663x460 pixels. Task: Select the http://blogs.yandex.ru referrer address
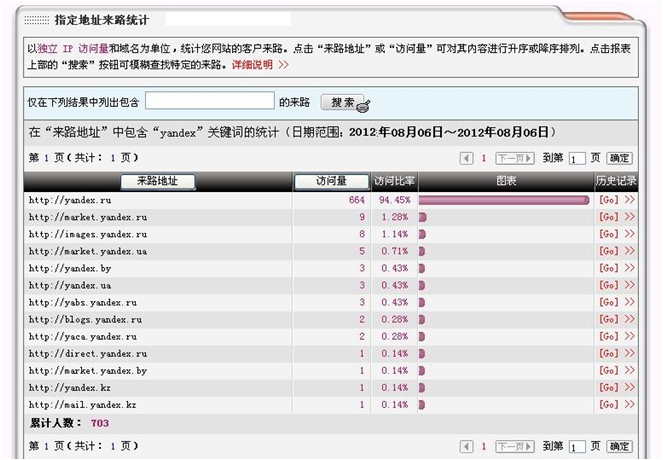85,320
